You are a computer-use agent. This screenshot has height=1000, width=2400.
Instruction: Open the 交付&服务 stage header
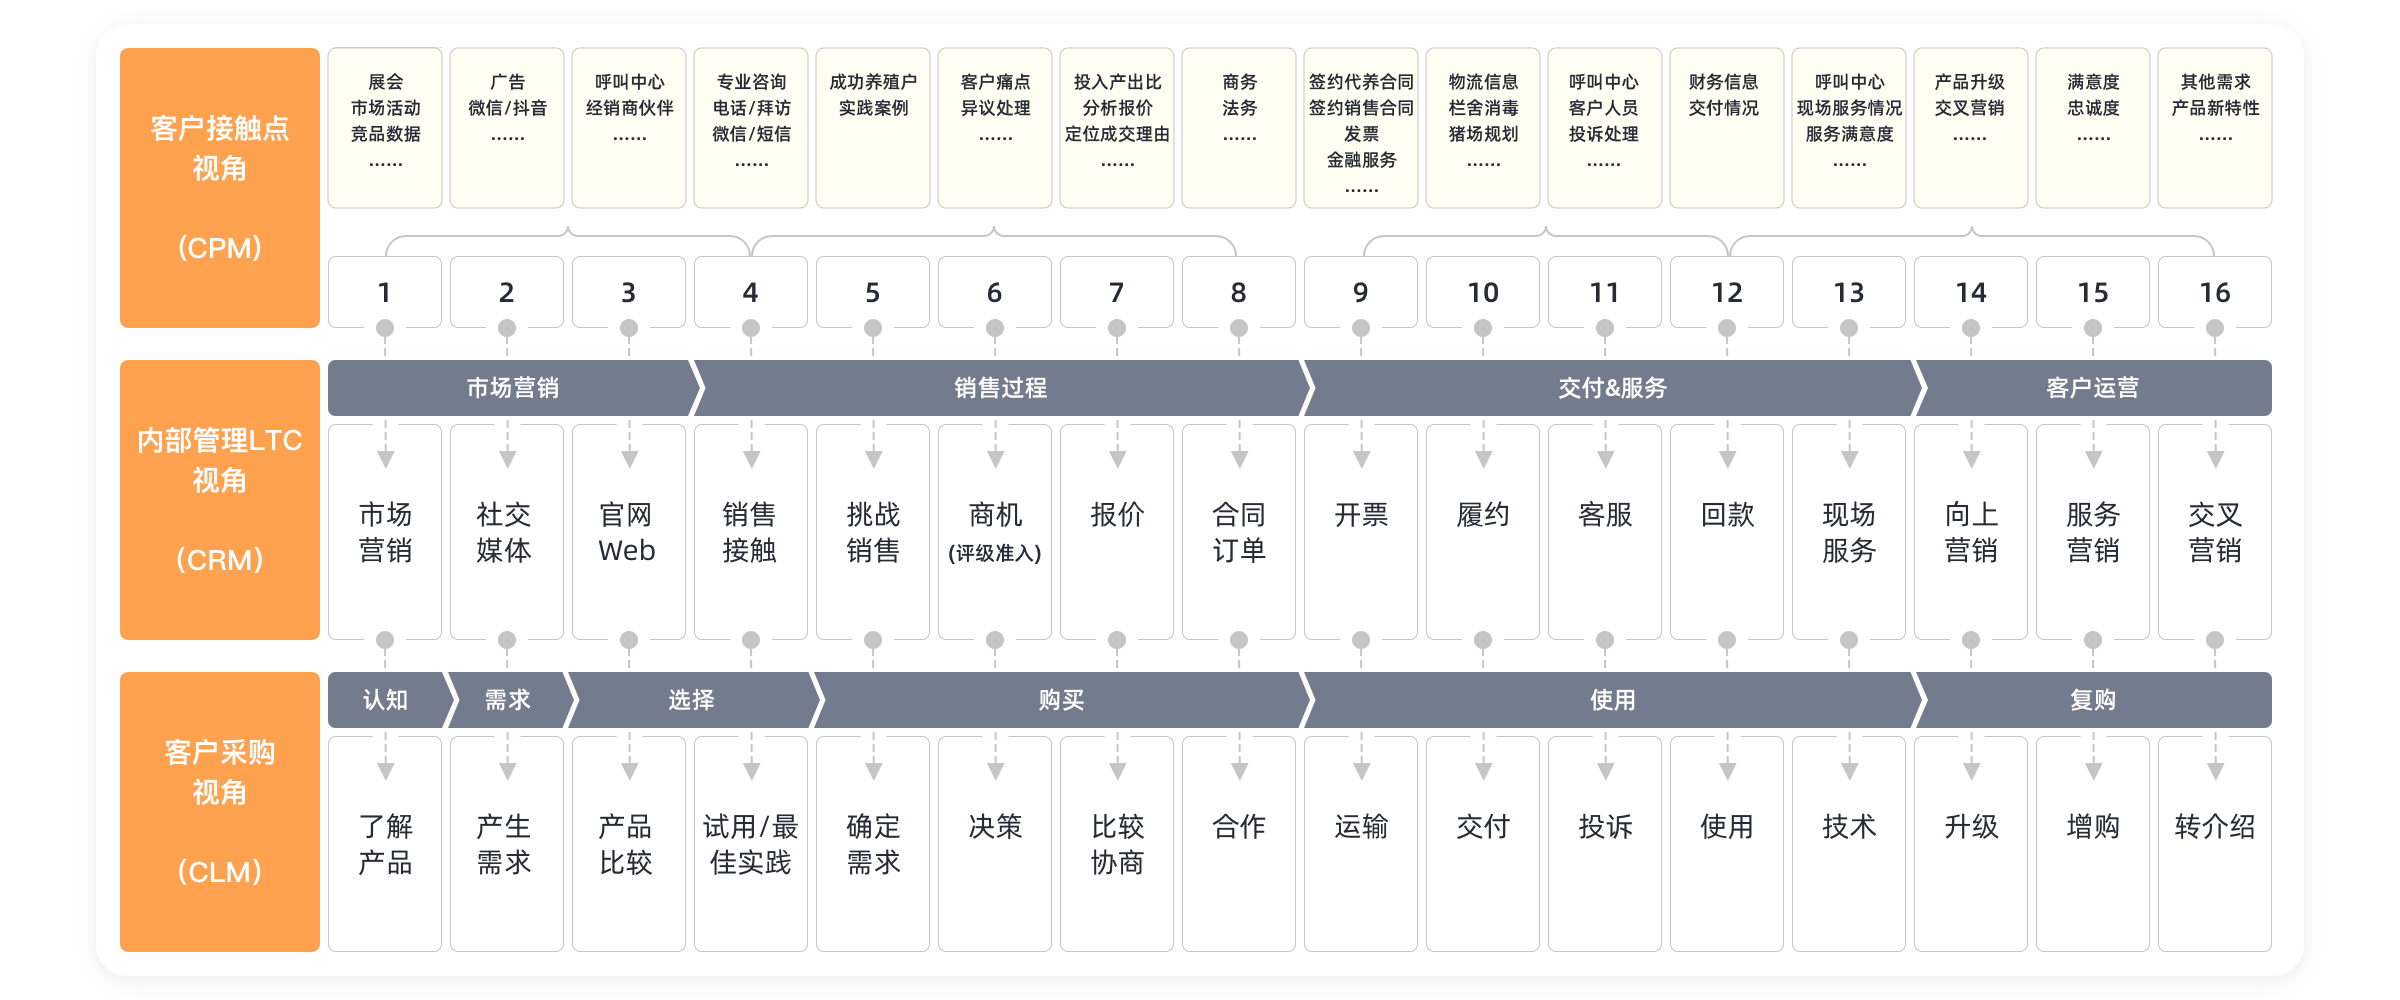[1612, 388]
